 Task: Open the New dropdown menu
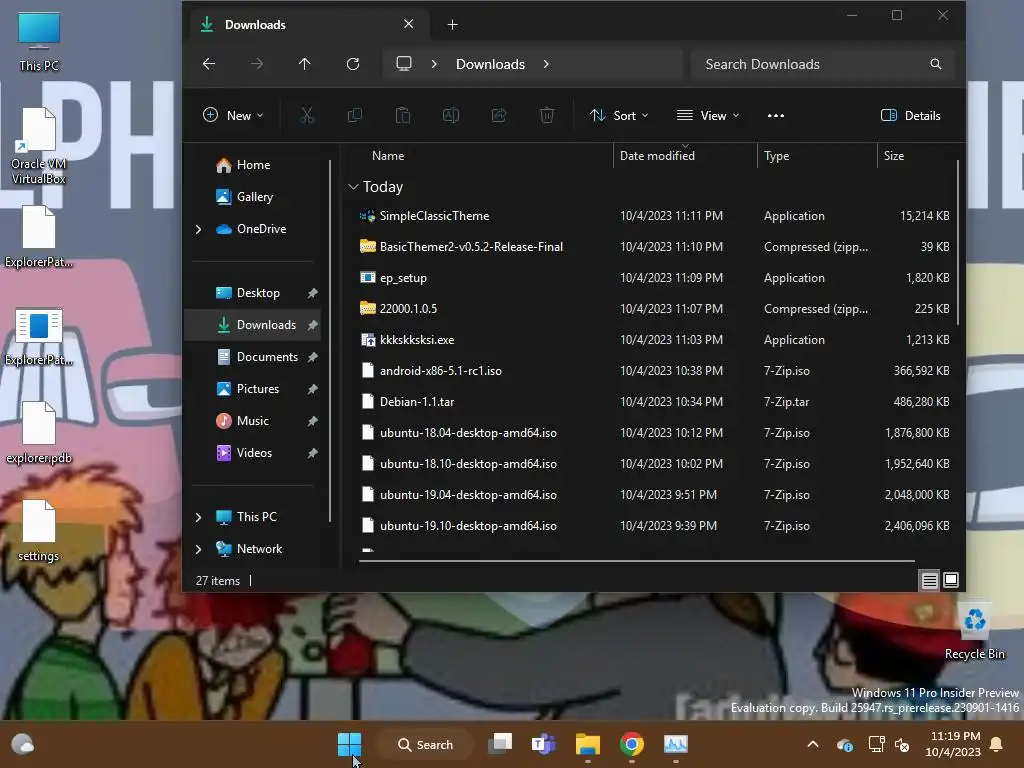click(x=233, y=116)
